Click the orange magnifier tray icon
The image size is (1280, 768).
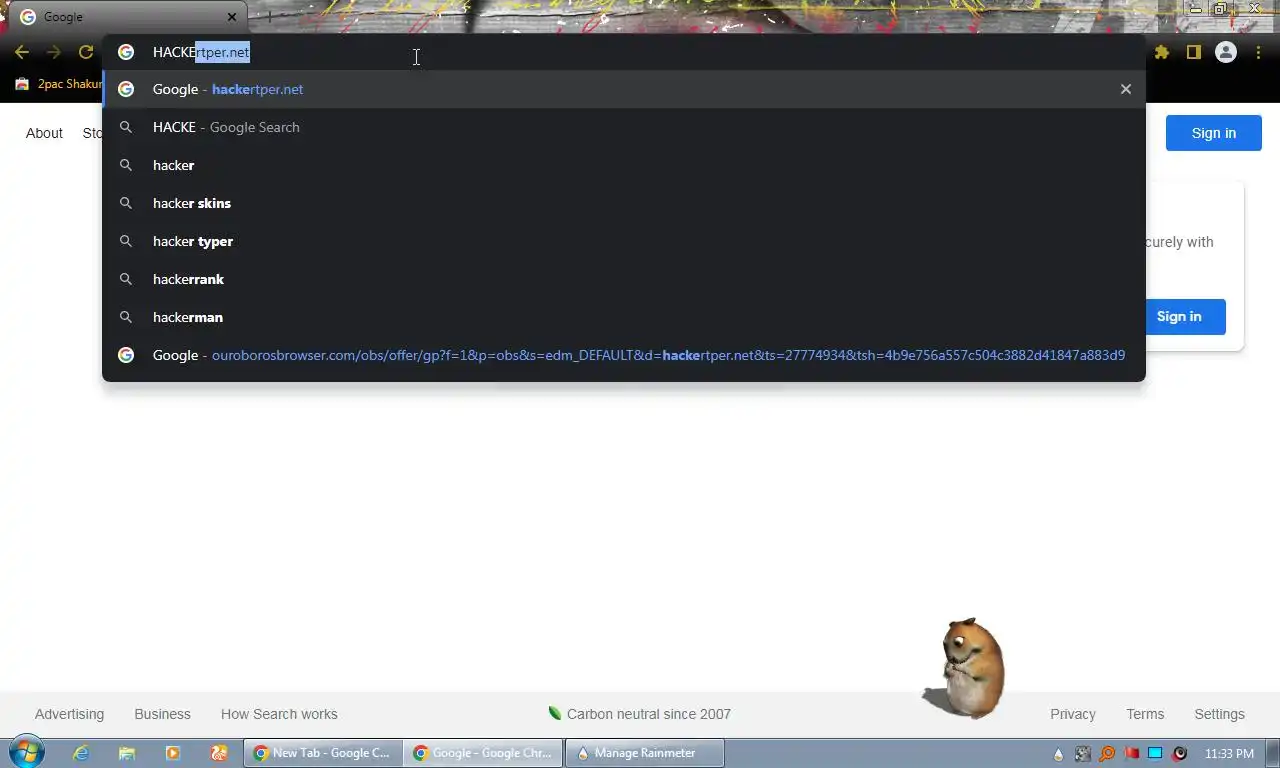1107,754
